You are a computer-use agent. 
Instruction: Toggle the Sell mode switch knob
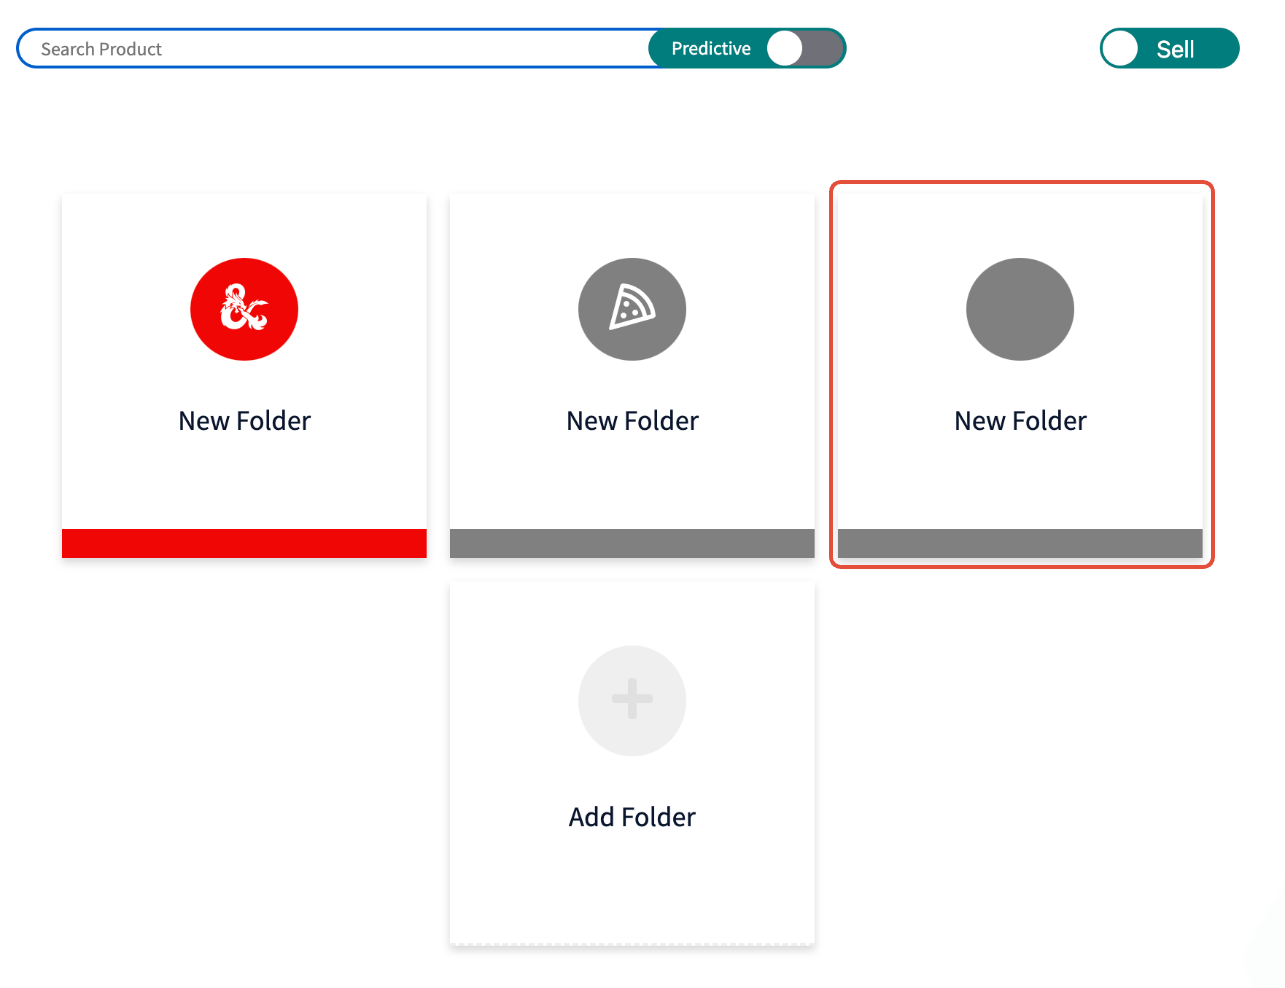(x=1121, y=48)
